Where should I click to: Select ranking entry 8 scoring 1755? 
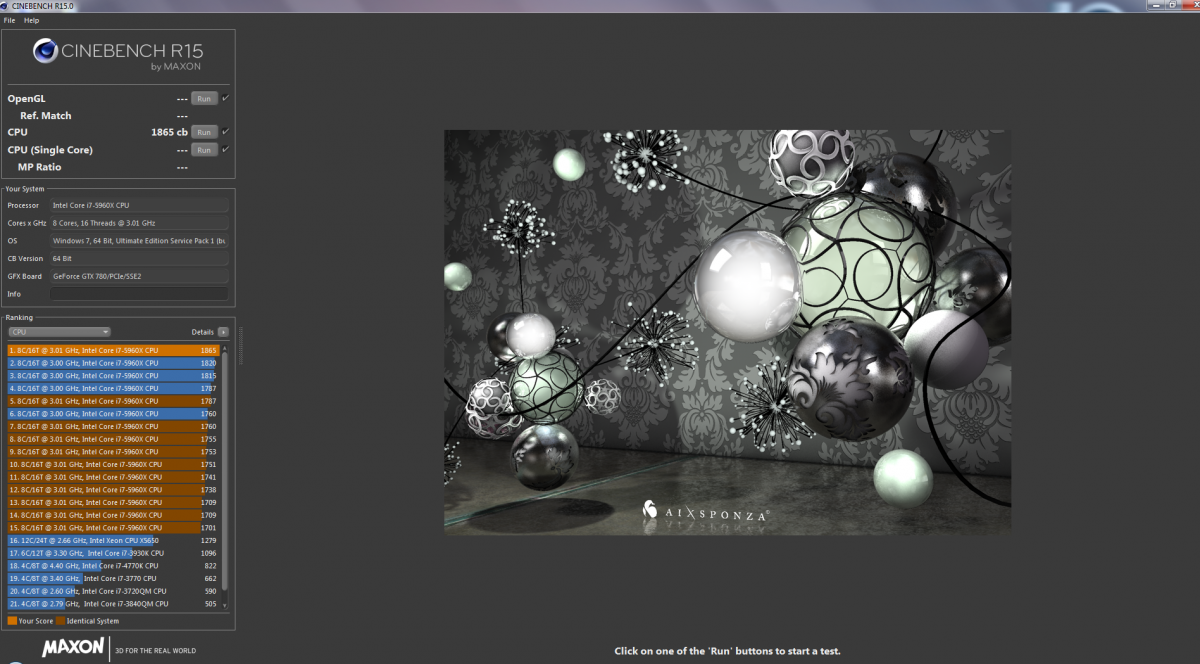[x=113, y=439]
